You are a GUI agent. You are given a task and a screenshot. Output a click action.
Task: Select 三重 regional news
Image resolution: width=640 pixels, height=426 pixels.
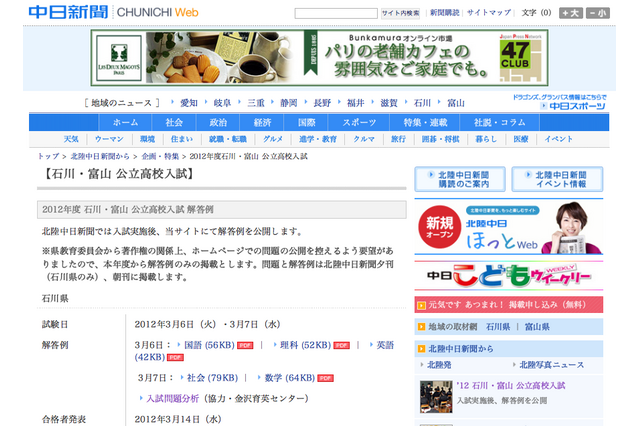[256, 103]
